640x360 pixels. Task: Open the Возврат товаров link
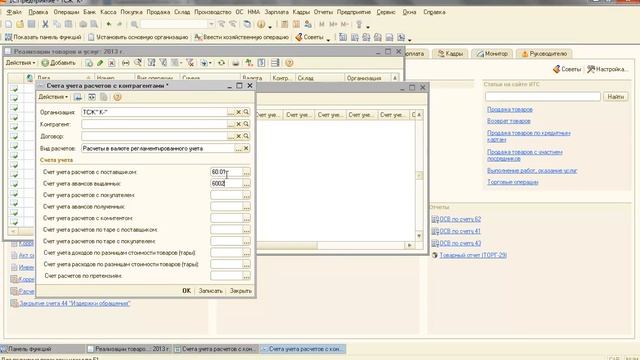coord(509,121)
